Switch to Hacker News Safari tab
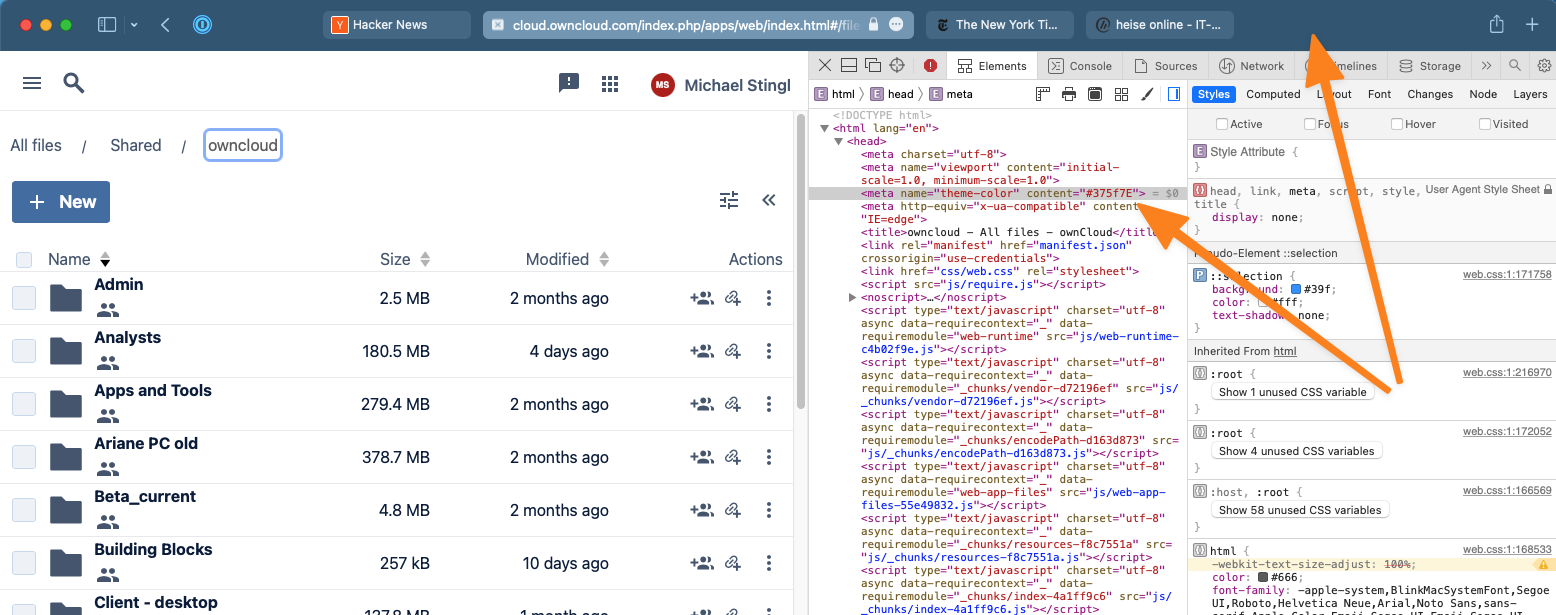The width and height of the screenshot is (1556, 615). pos(397,25)
